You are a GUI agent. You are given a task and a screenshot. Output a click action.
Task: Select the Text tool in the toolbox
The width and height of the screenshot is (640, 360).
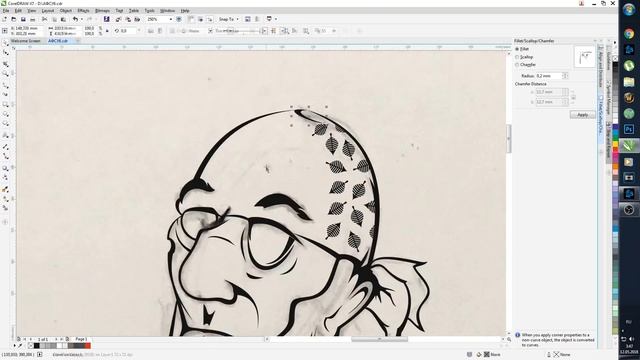(x=5, y=135)
